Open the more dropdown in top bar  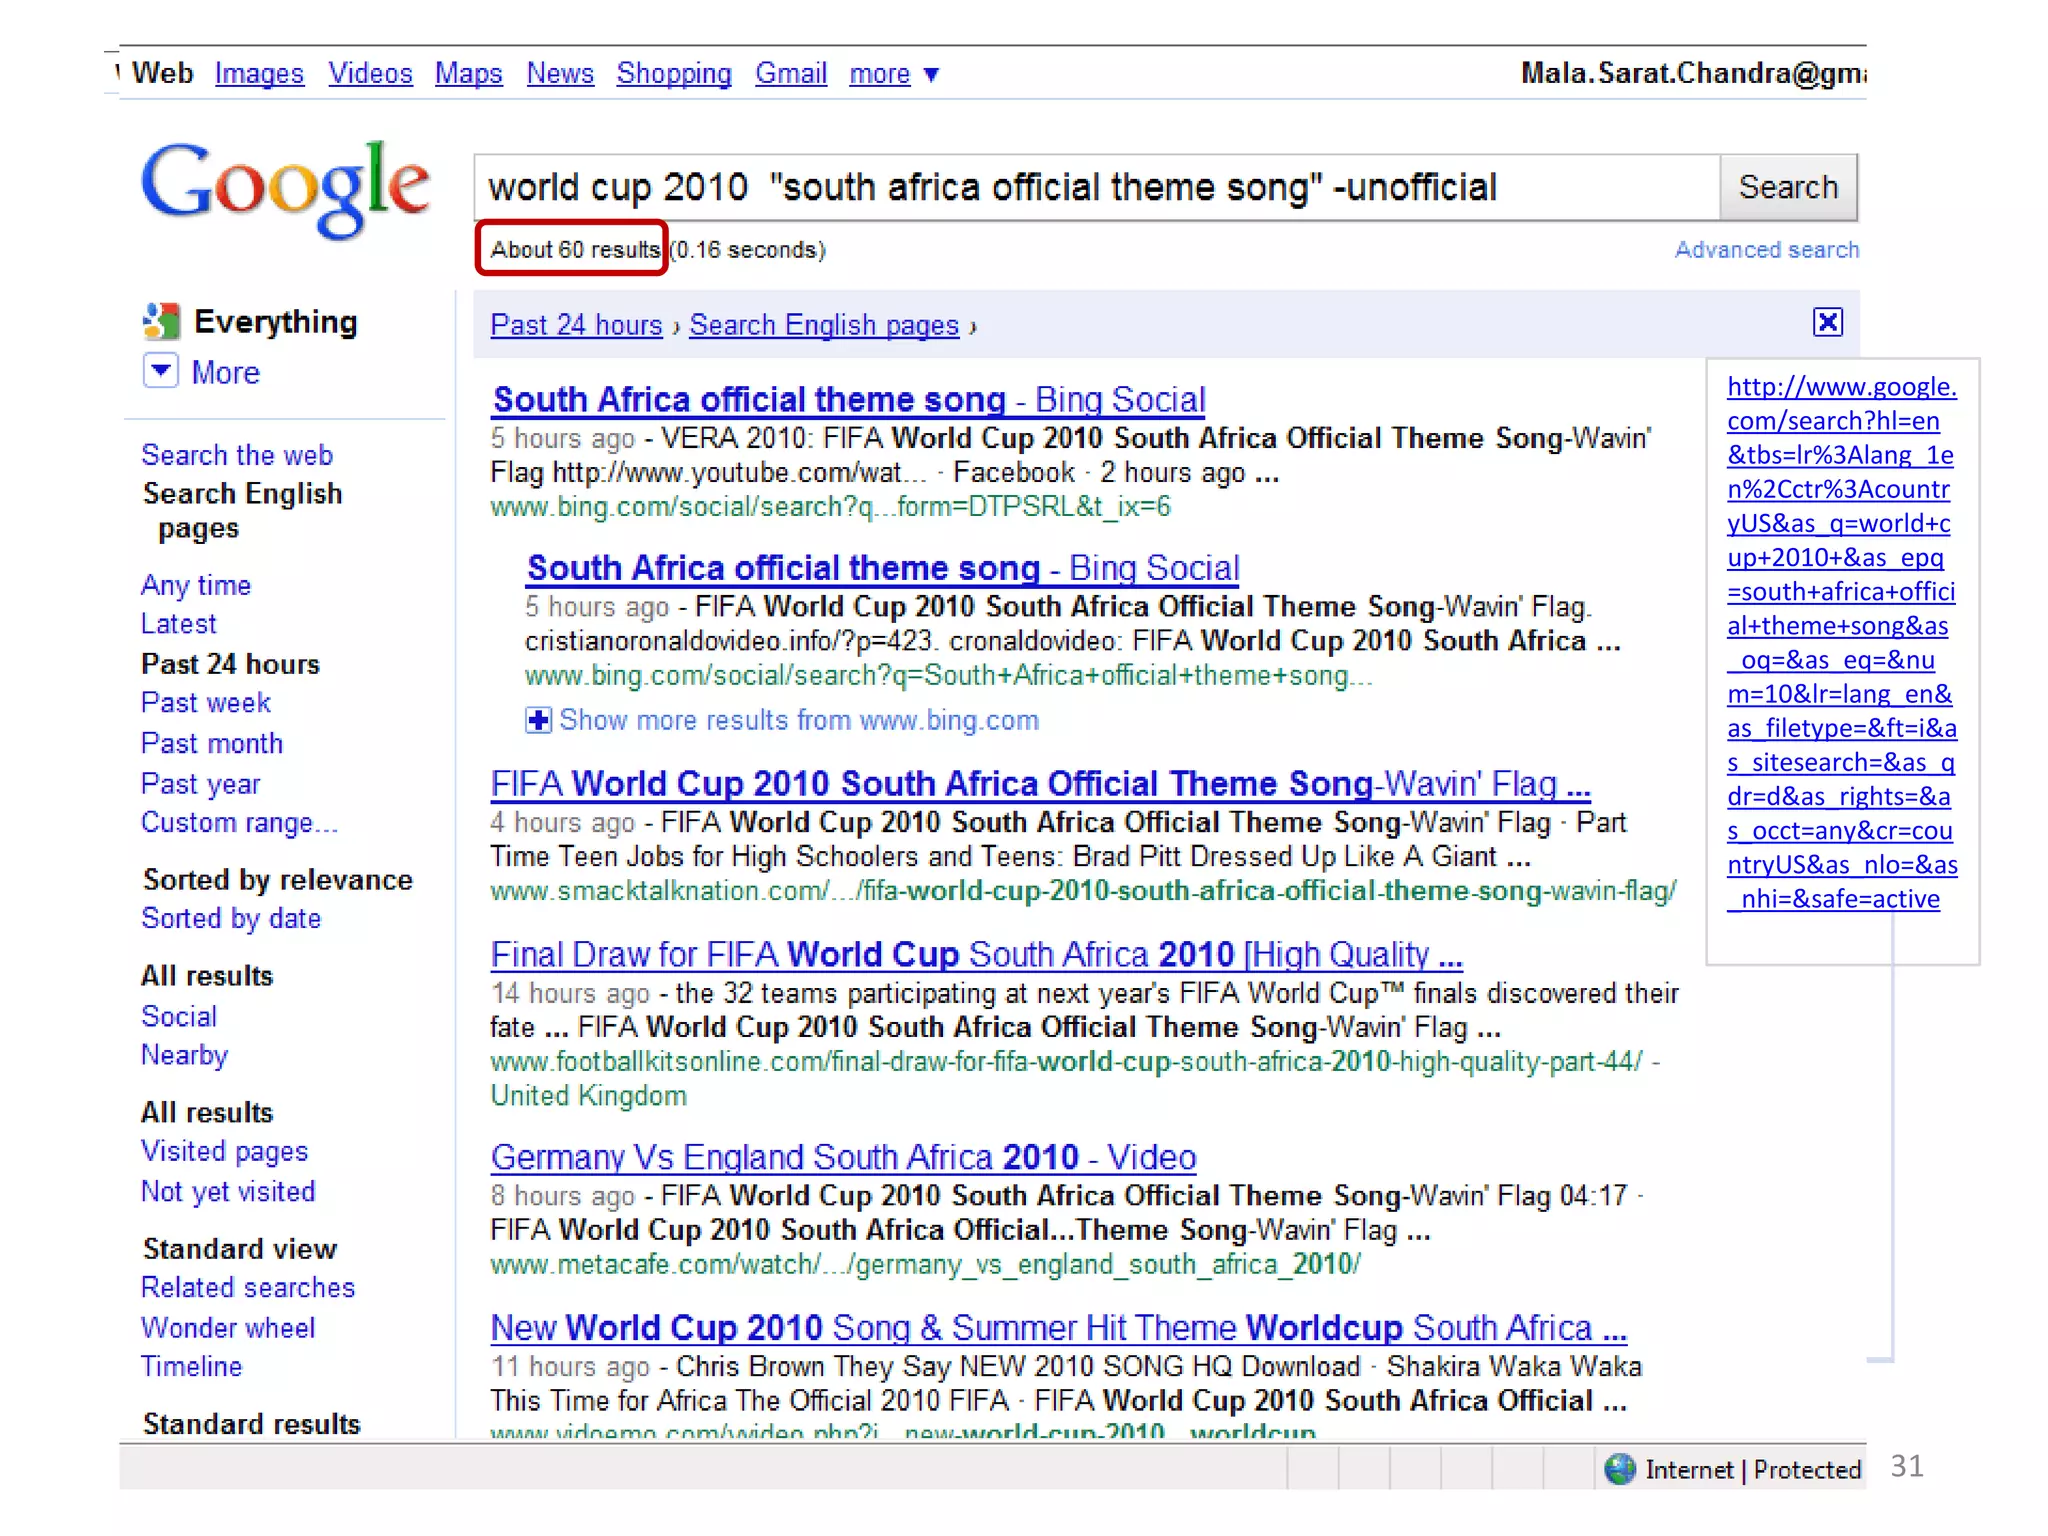click(894, 74)
